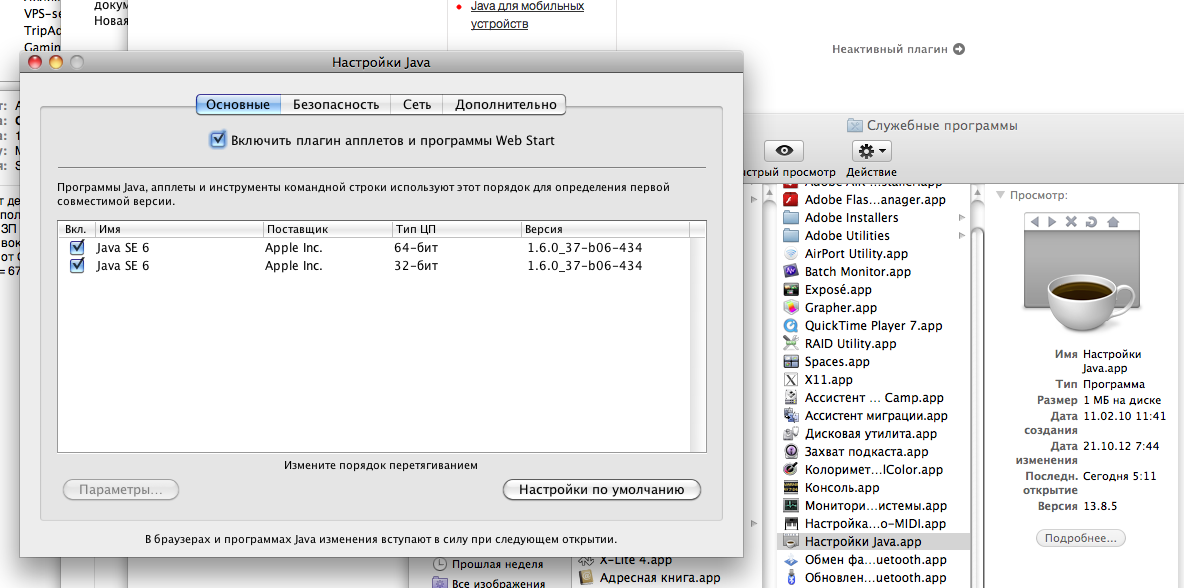Image resolution: width=1184 pixels, height=588 pixels.
Task: Collapse the Просмотр disclosure triangle
Action: click(x=1000, y=195)
